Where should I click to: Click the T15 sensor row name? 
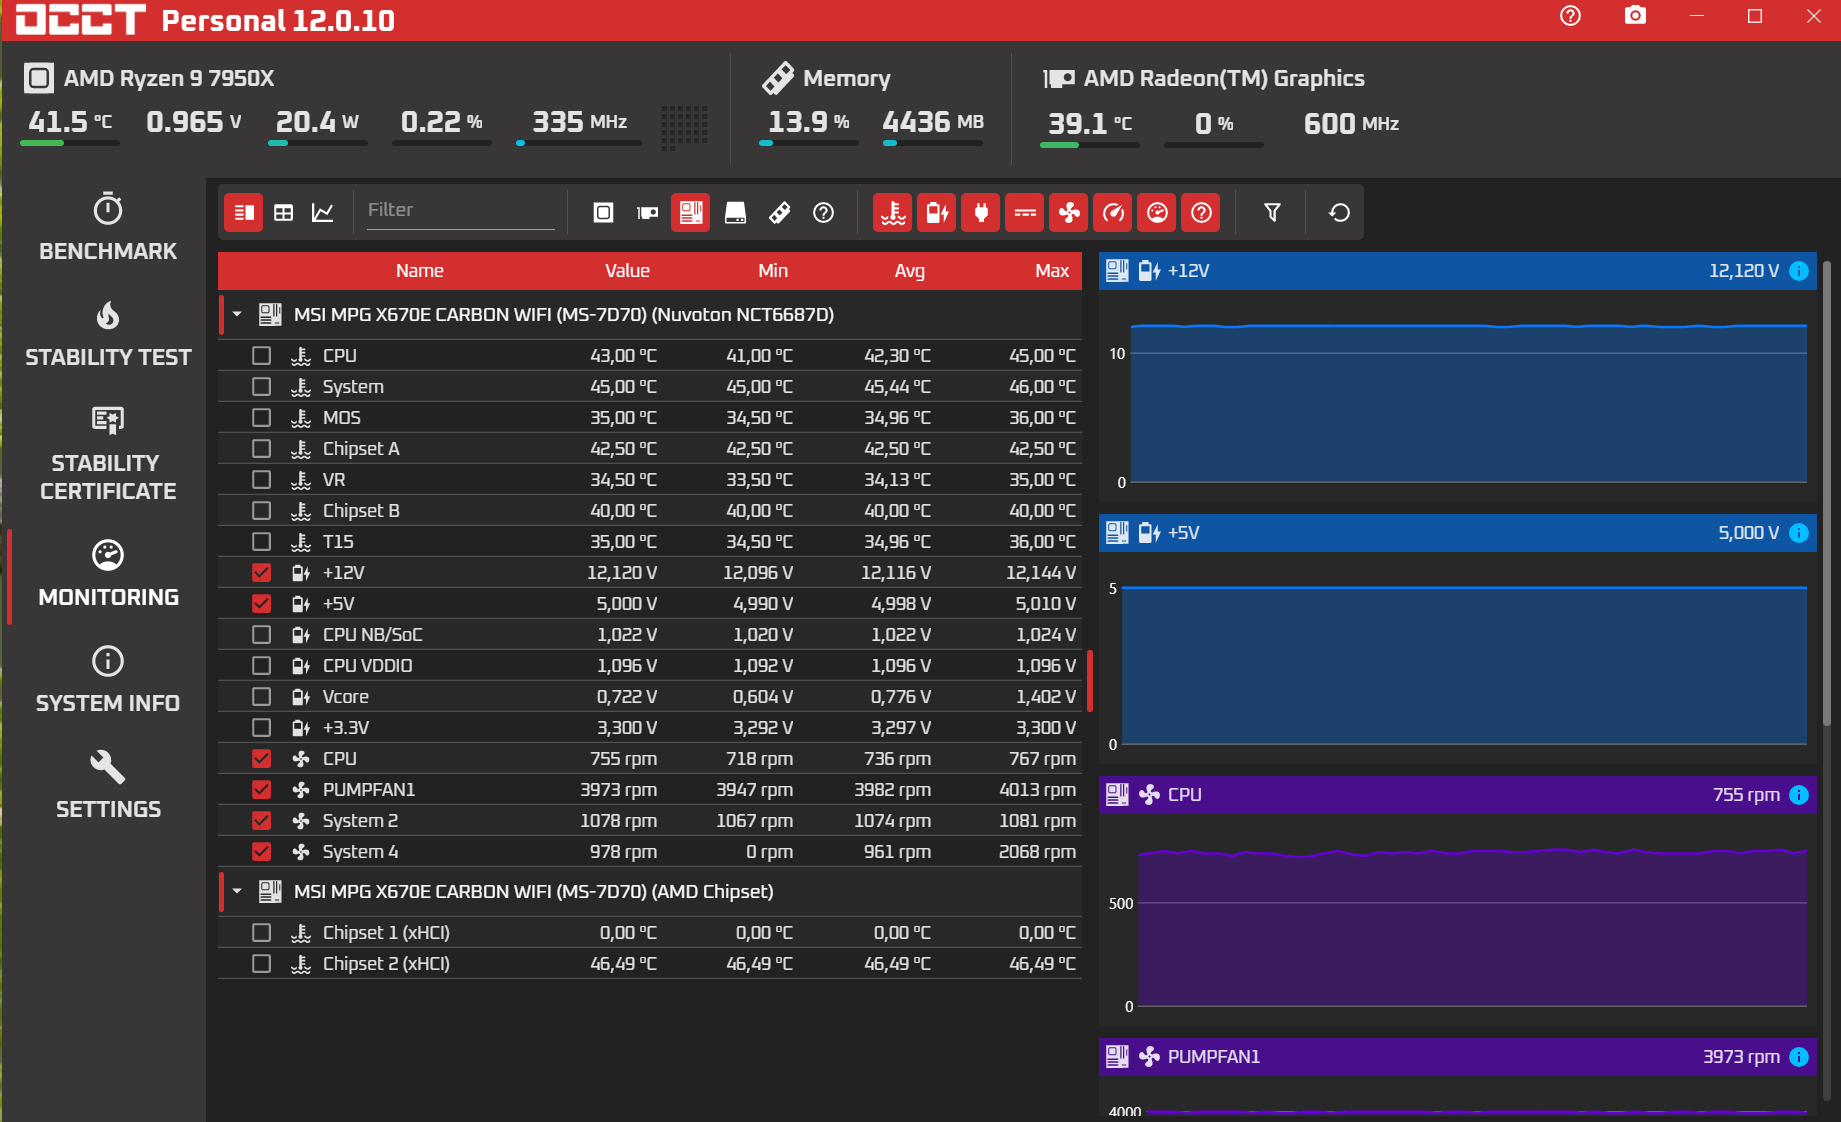[x=338, y=542]
